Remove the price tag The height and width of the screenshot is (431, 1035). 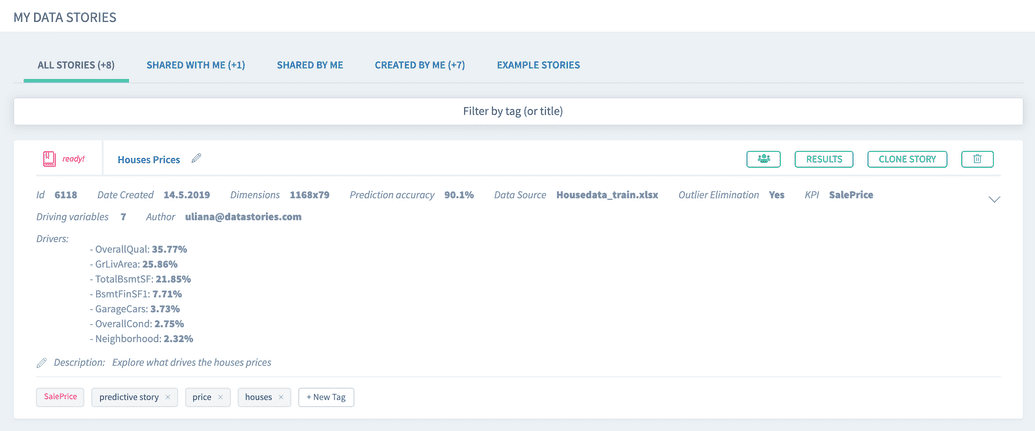click(220, 397)
